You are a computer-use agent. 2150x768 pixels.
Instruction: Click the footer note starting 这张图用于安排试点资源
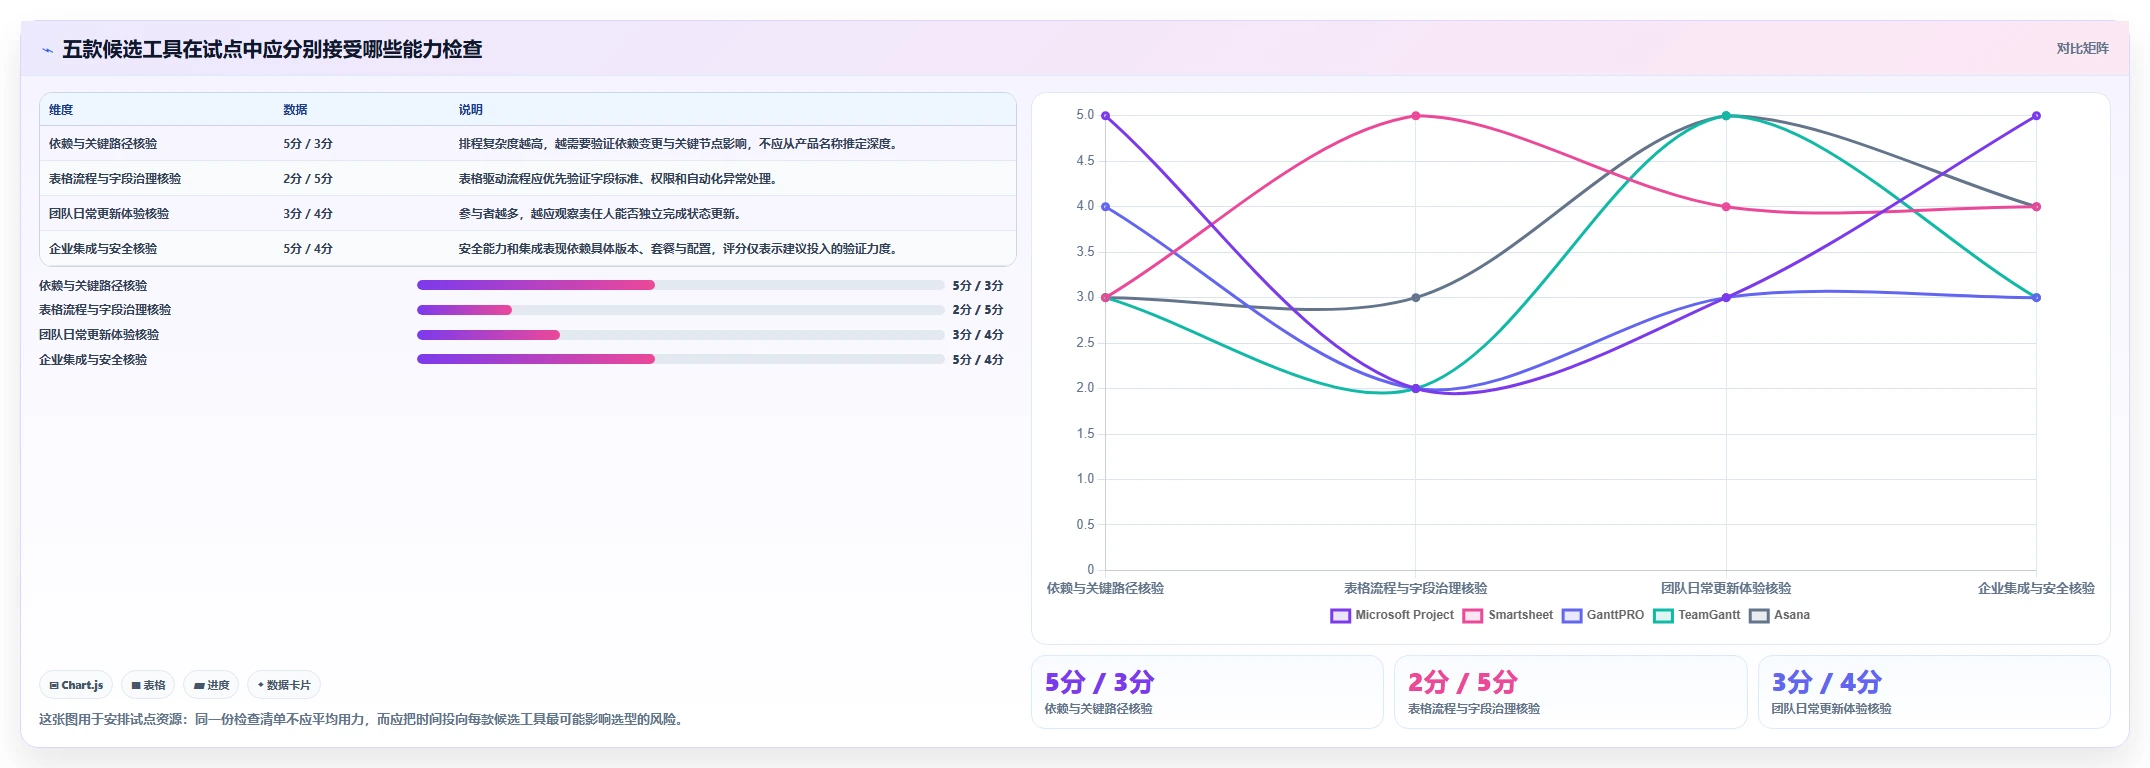(x=364, y=720)
